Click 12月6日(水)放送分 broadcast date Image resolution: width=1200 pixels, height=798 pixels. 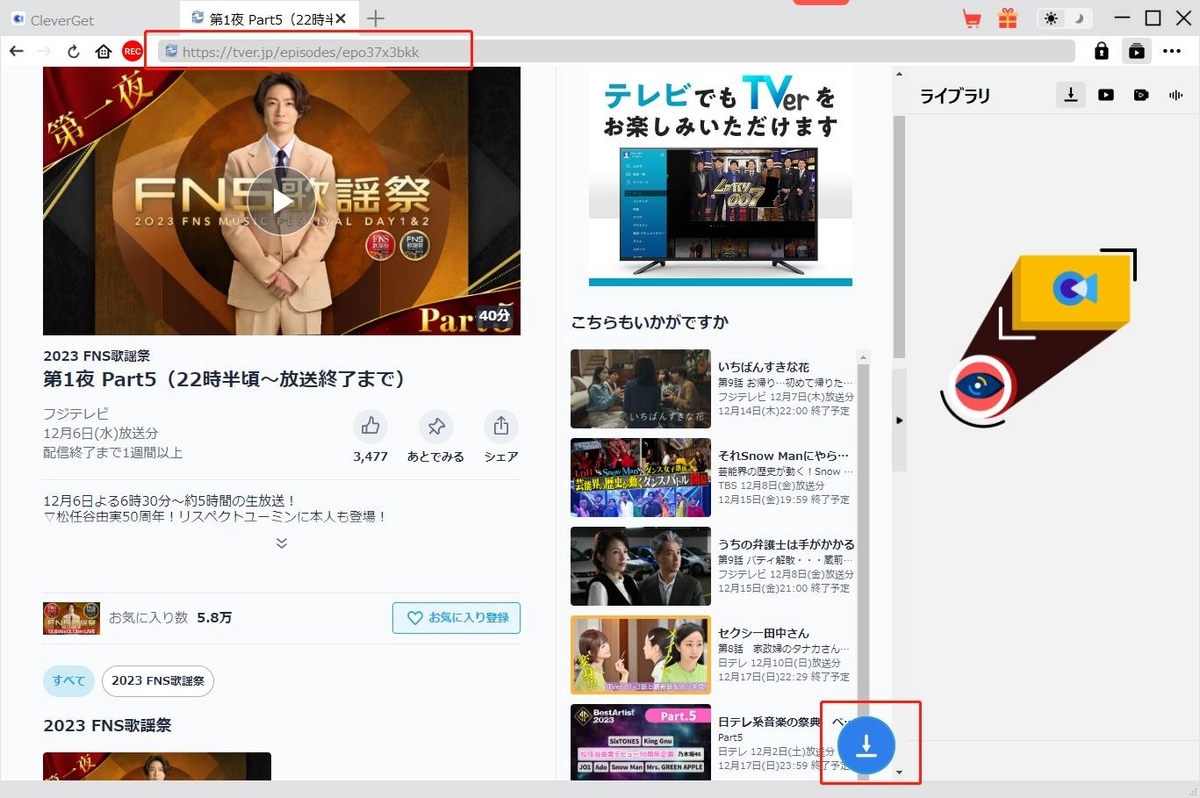[x=100, y=433]
